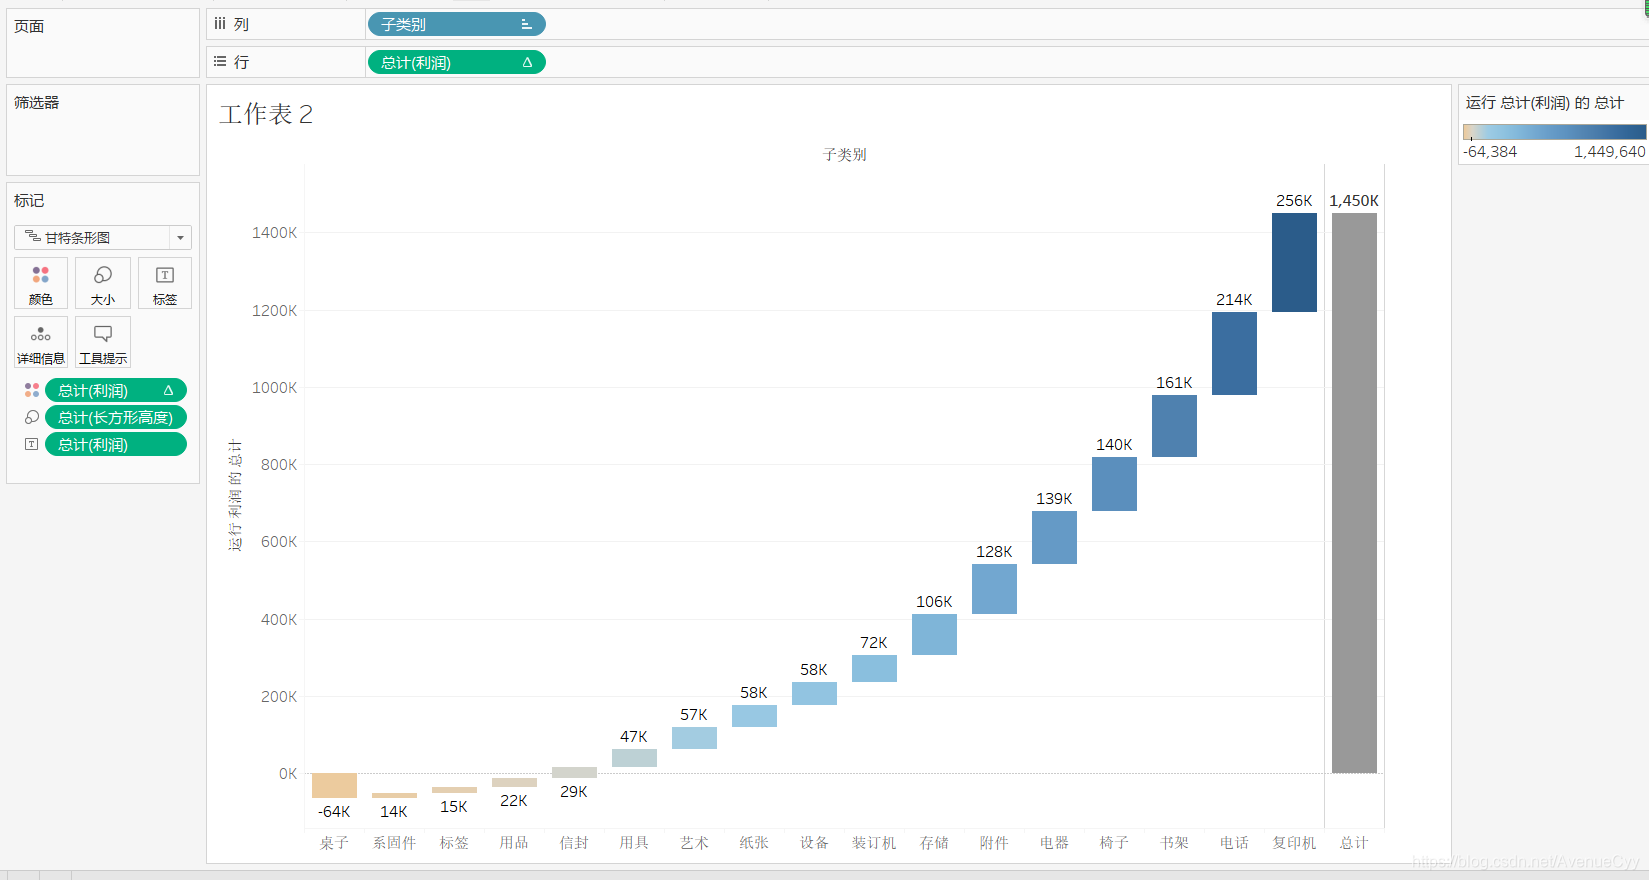Click the 系固件 category axis label
1649x880 pixels.
point(394,842)
